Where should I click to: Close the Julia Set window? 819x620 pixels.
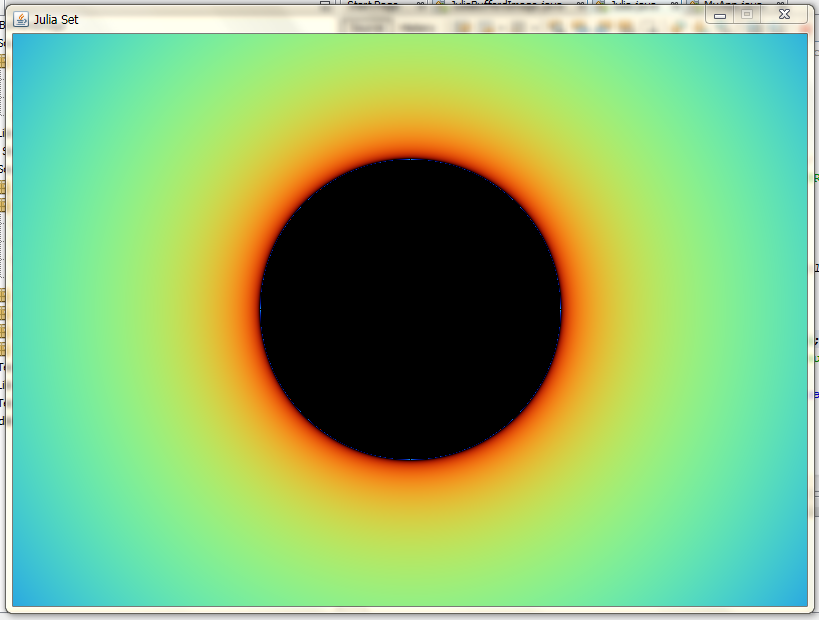point(784,15)
